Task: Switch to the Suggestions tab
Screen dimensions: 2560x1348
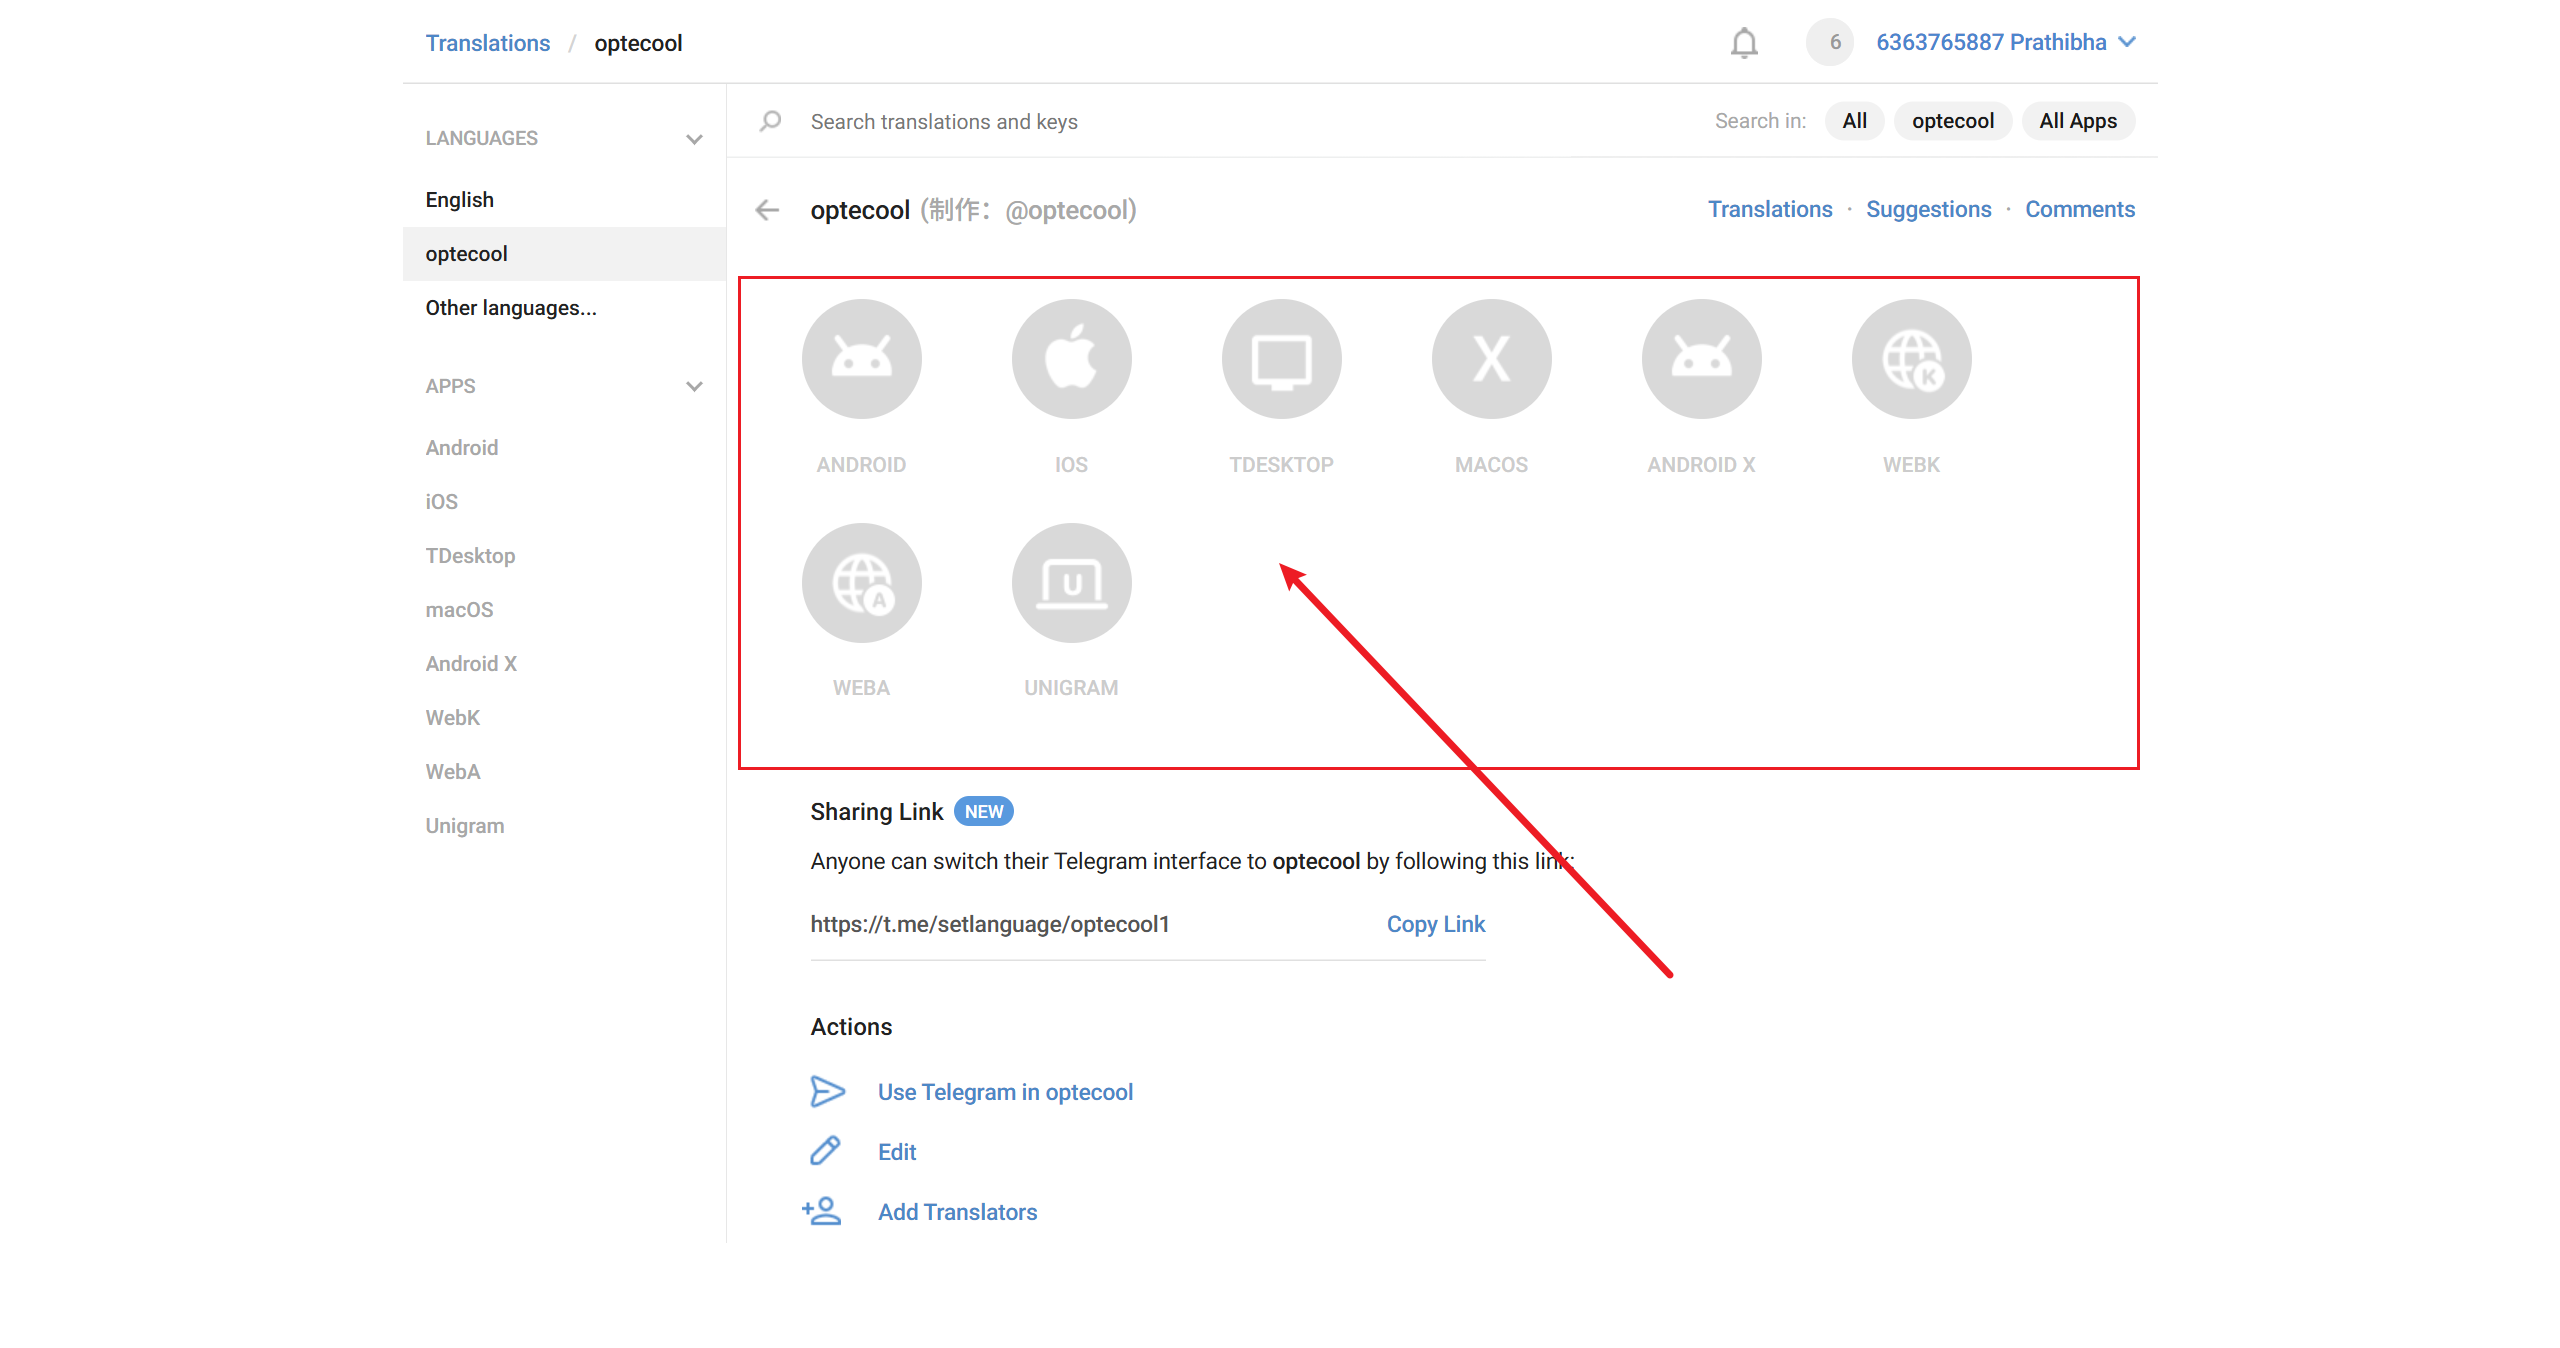Action: coord(1928,209)
